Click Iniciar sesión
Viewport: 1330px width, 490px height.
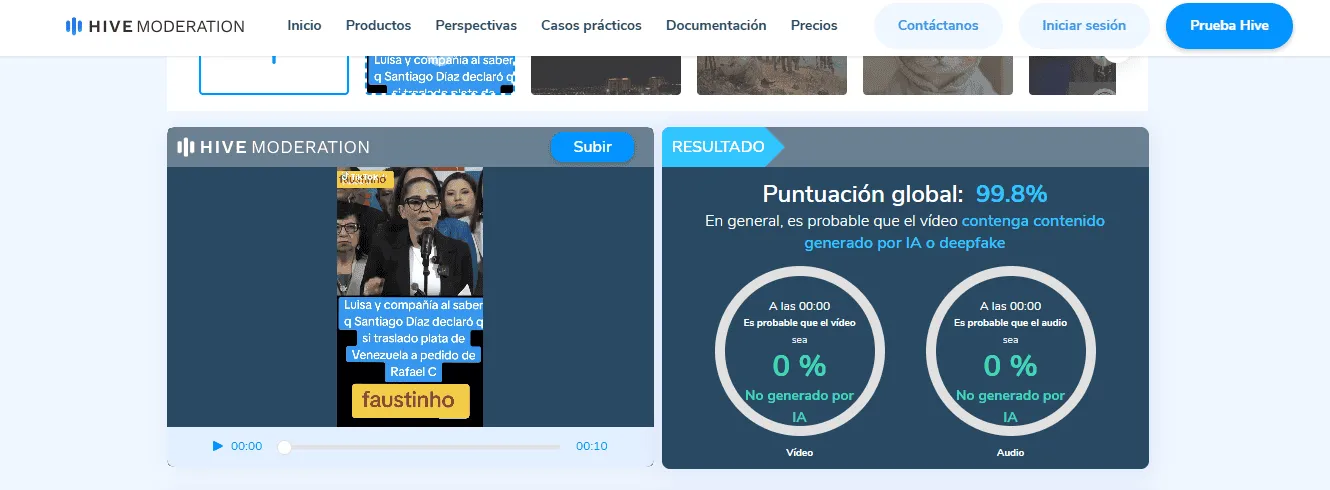pos(1084,26)
